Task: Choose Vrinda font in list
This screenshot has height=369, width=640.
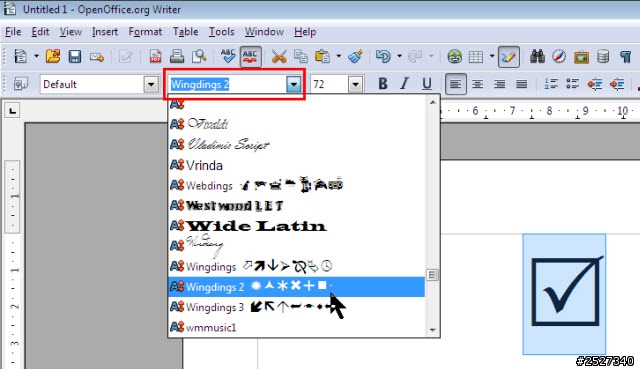Action: (x=297, y=165)
